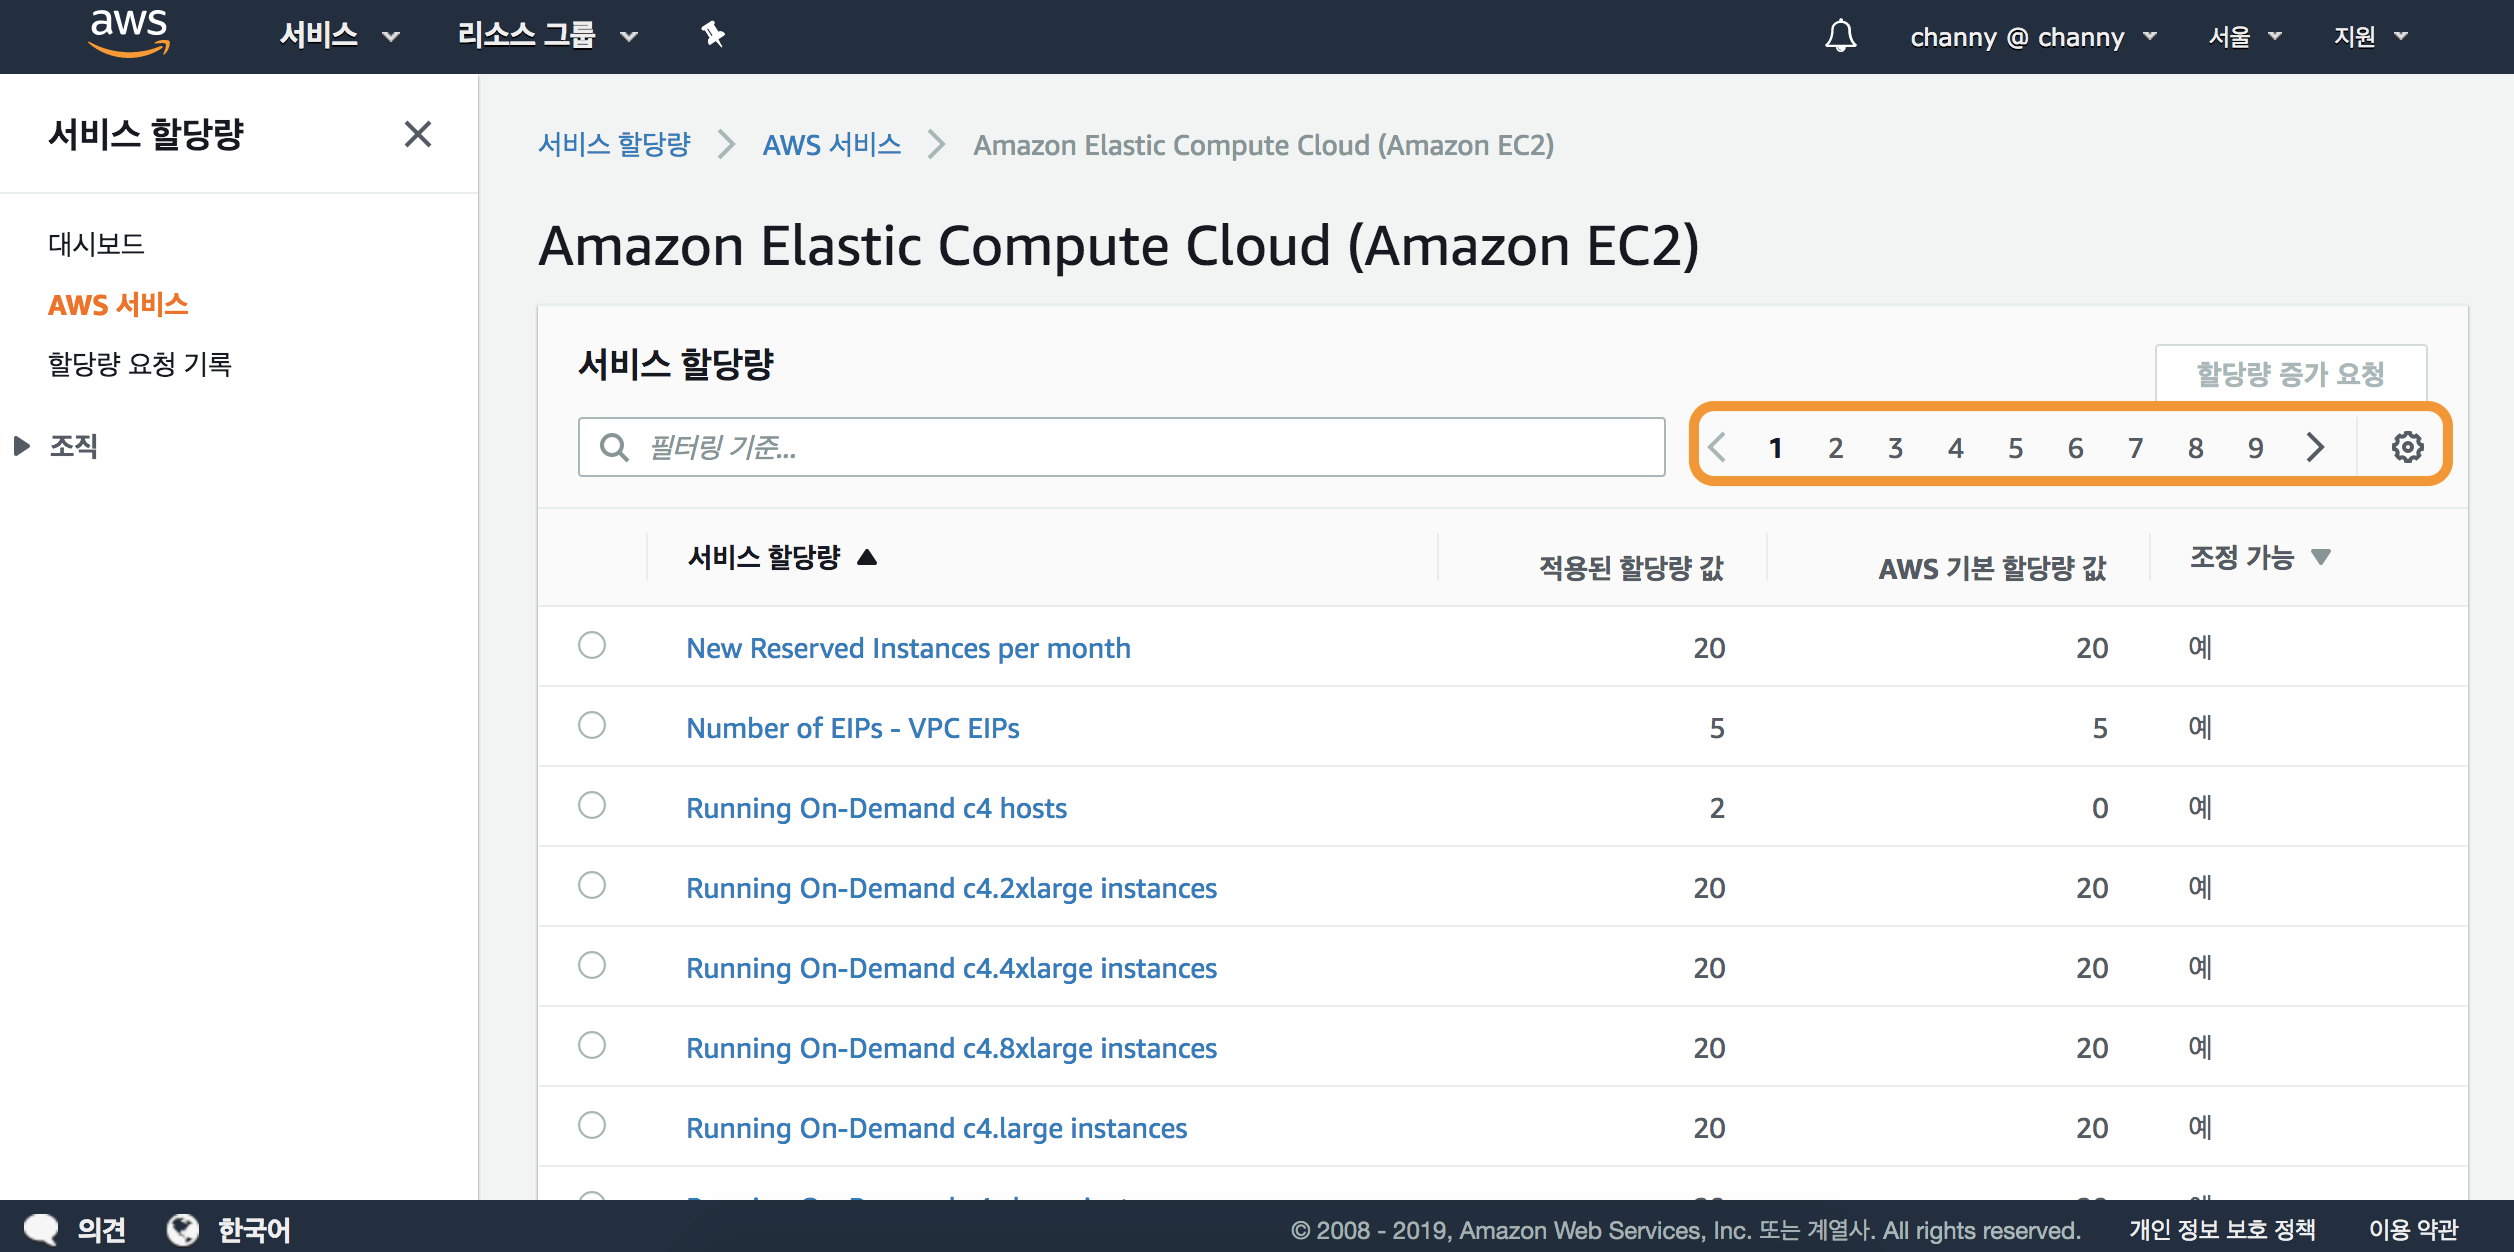
Task: Select radio for Running On-Demand c4 hosts
Action: click(x=592, y=805)
